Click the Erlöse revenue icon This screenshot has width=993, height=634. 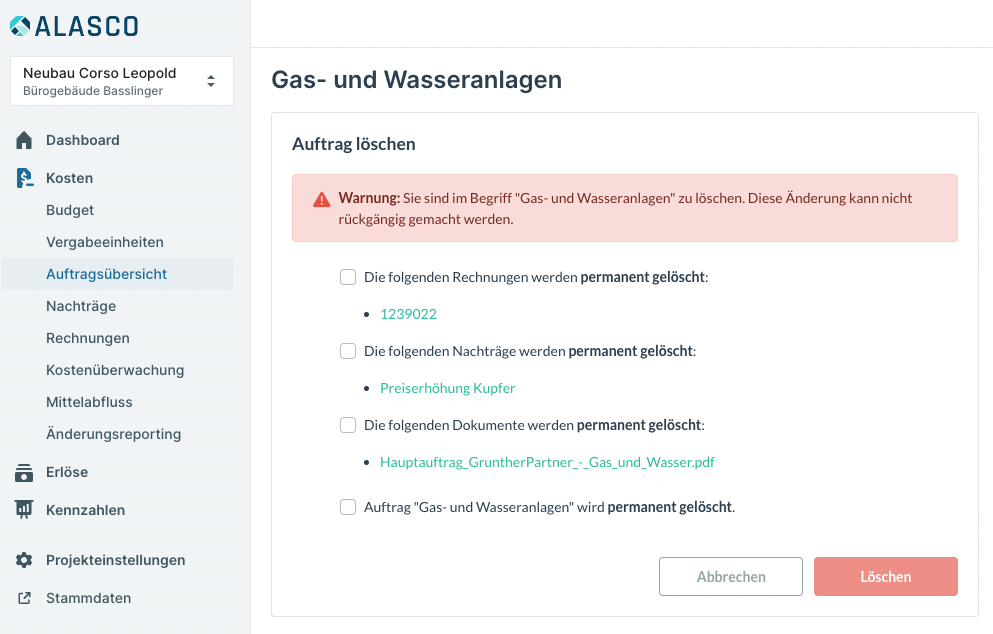point(24,472)
